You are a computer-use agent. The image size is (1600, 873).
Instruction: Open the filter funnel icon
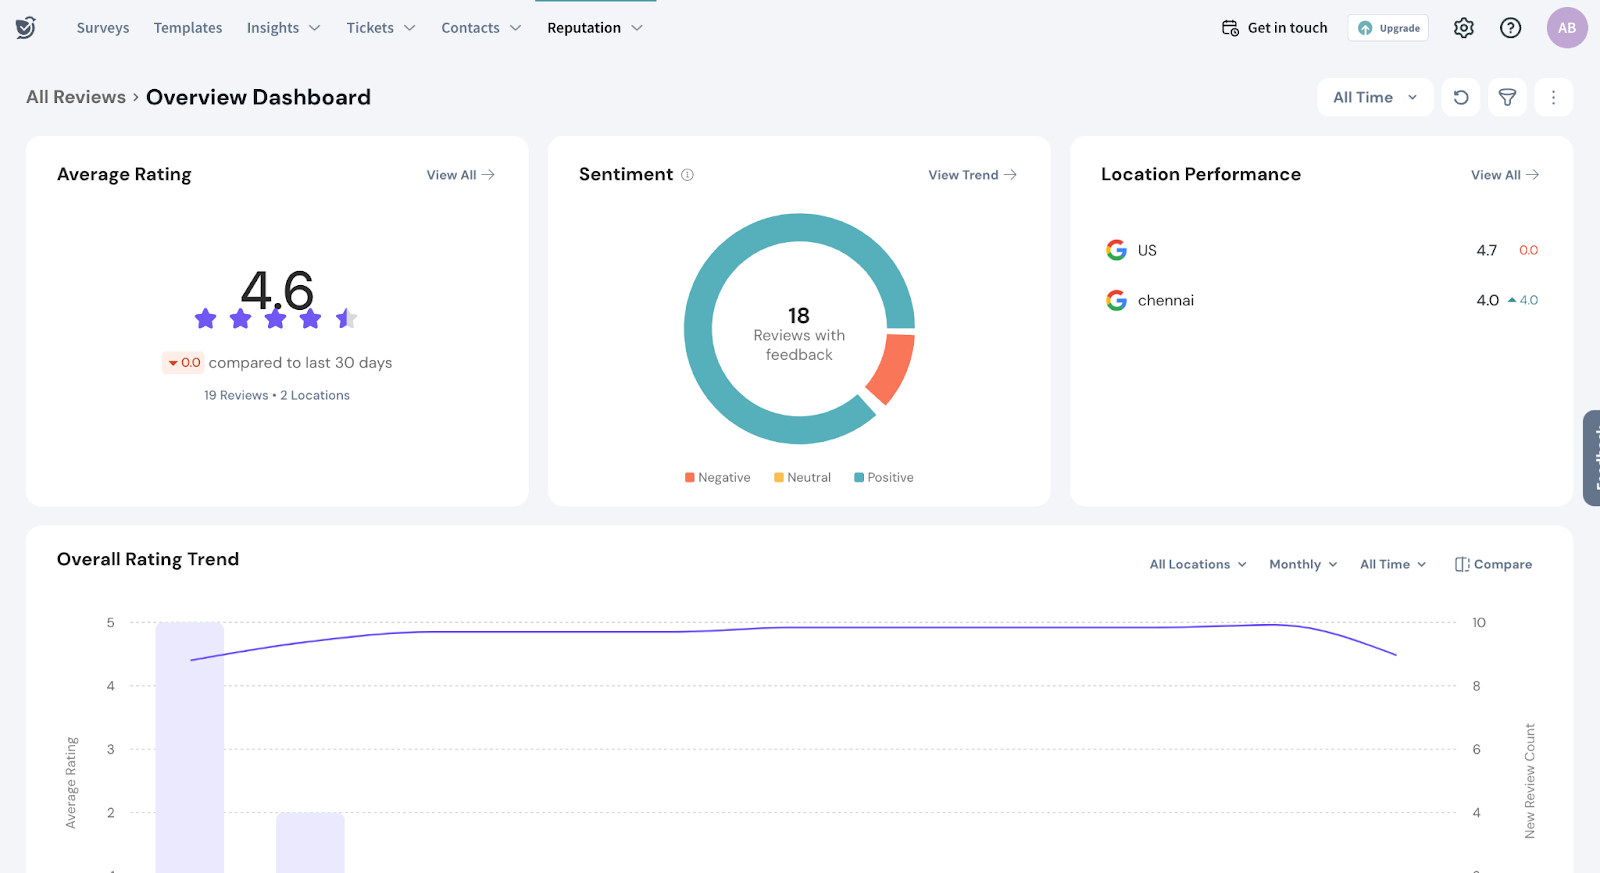tap(1507, 97)
